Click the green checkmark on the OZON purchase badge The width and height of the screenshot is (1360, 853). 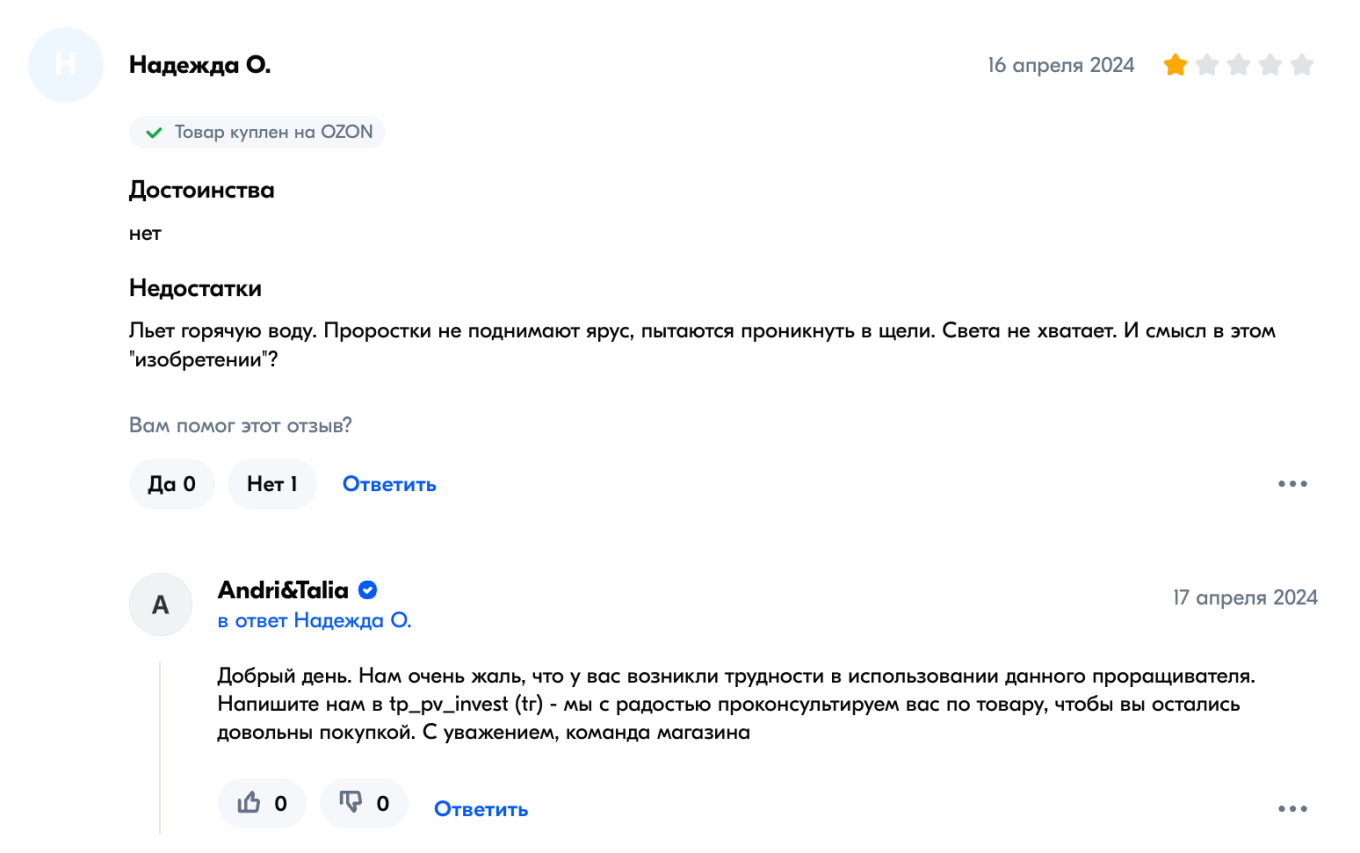coord(153,131)
